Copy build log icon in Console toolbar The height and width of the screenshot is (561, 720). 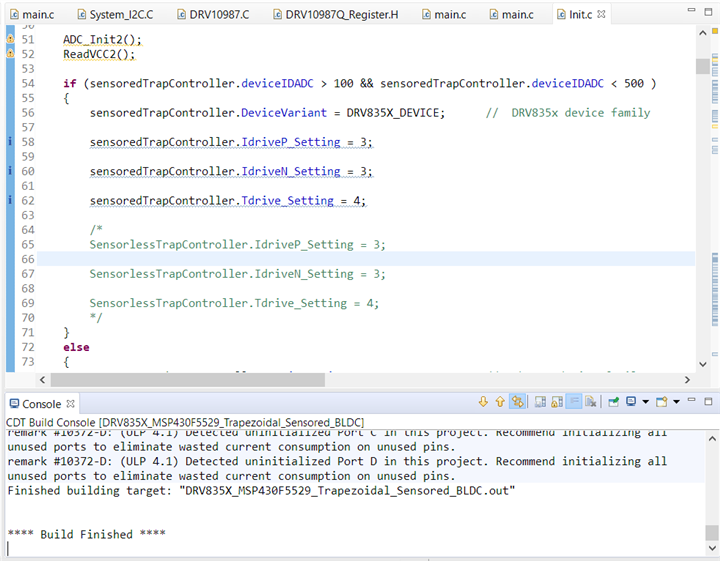540,402
